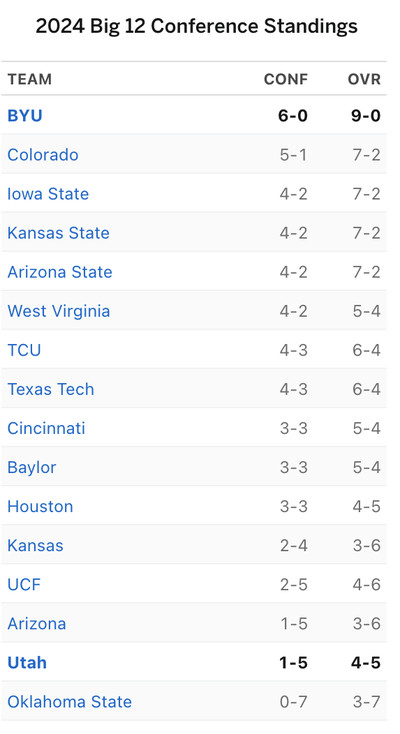This screenshot has height=734, width=400.
Task: Click the Arizona State team link
Action: tap(59, 272)
